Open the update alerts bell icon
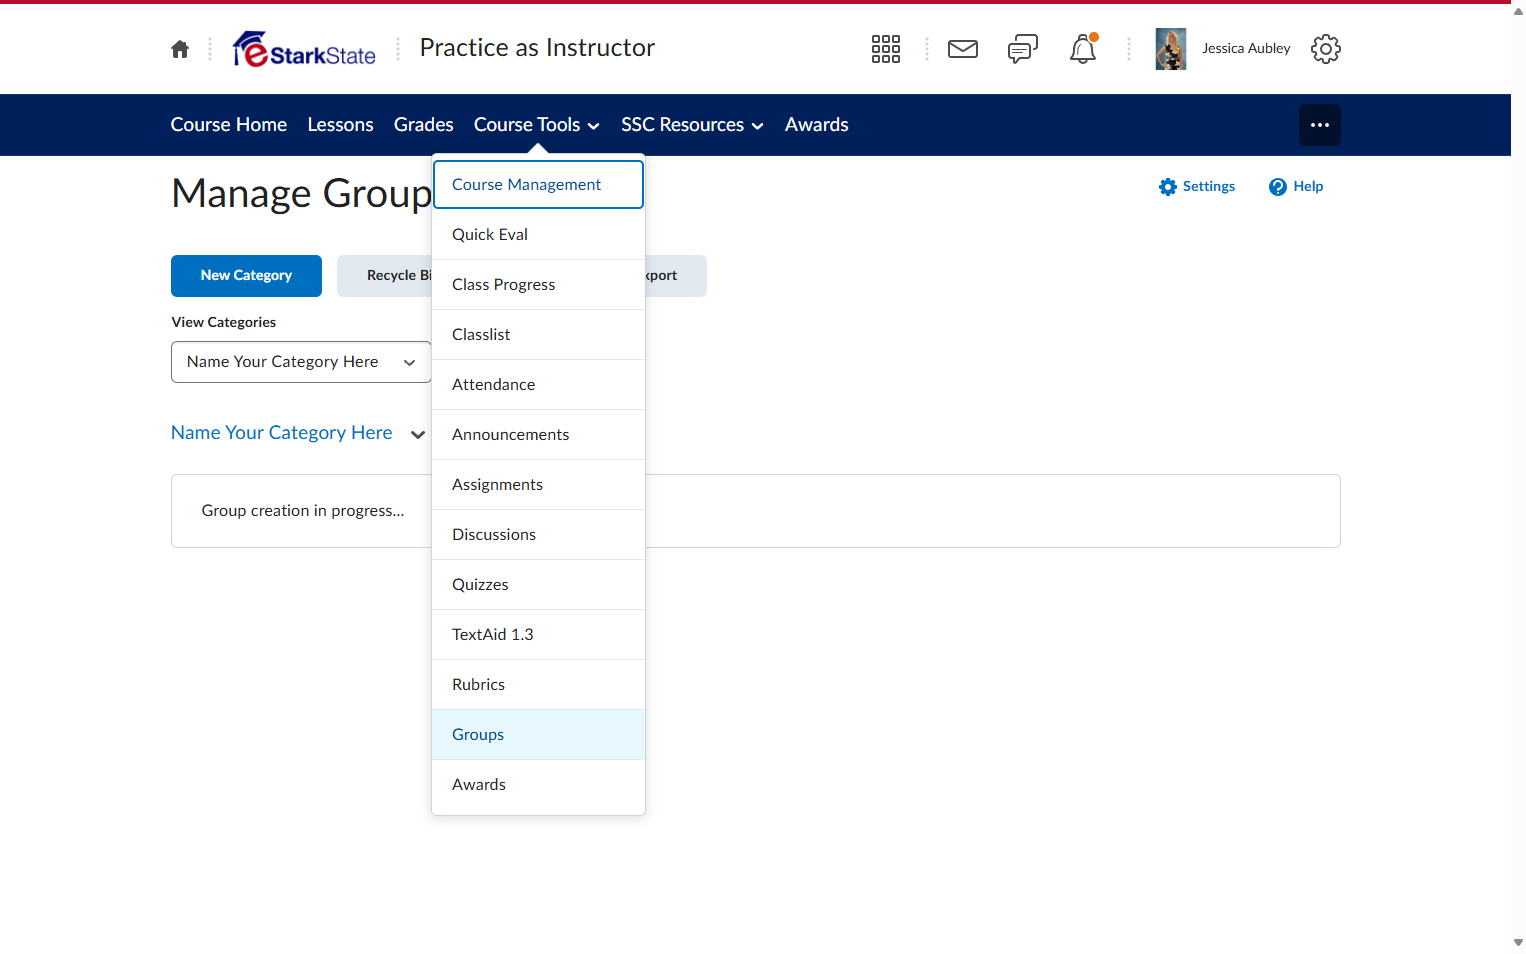 coord(1083,49)
